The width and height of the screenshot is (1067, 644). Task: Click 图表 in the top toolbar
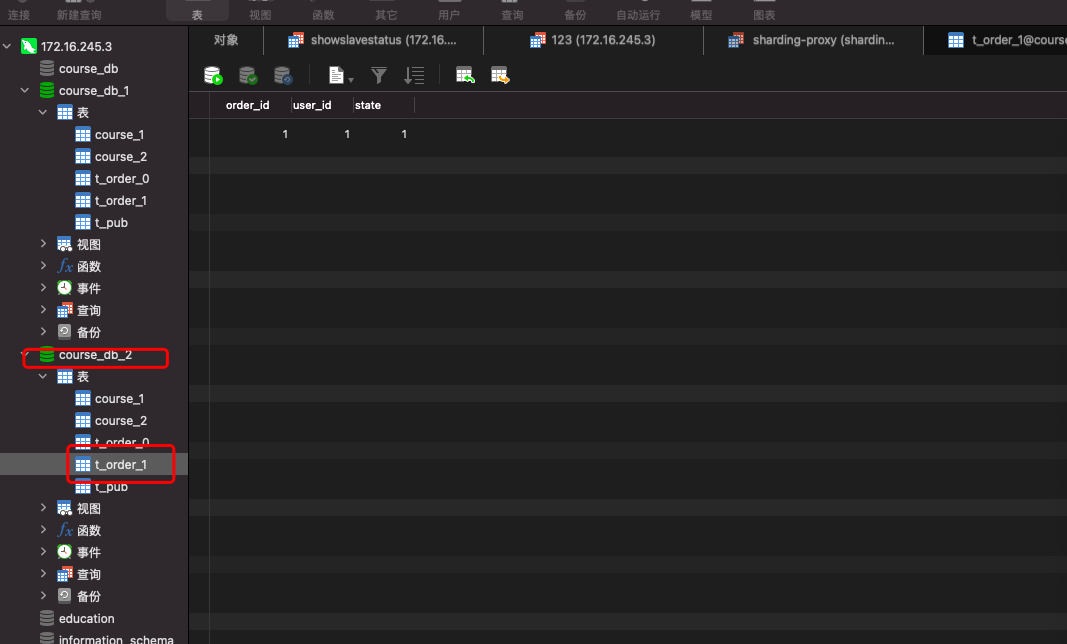(x=764, y=15)
